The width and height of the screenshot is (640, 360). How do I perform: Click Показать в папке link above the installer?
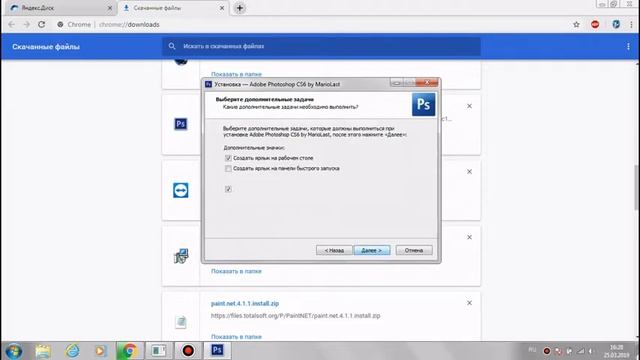(236, 74)
